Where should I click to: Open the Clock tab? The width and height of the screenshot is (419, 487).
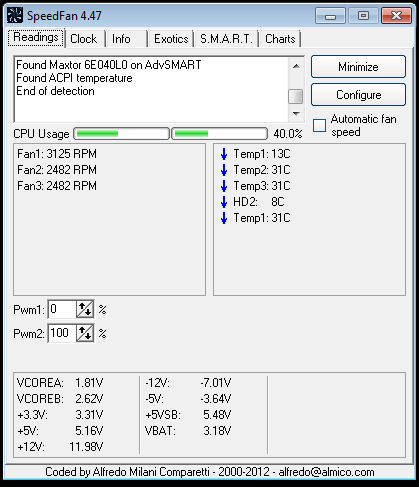(84, 39)
